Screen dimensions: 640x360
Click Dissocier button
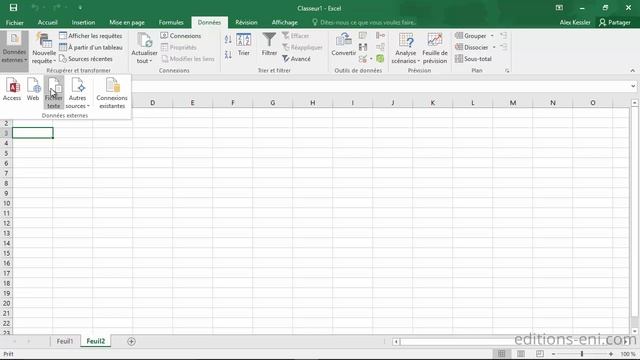(472, 47)
